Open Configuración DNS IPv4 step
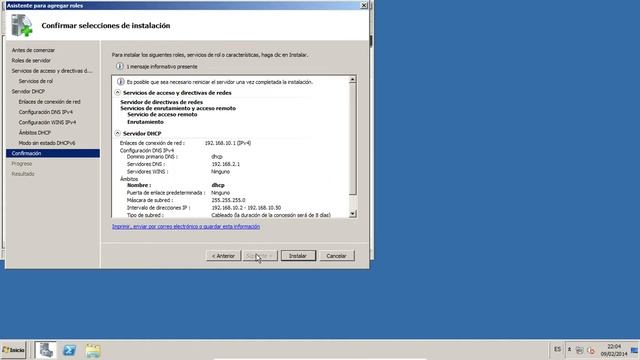 (46, 112)
